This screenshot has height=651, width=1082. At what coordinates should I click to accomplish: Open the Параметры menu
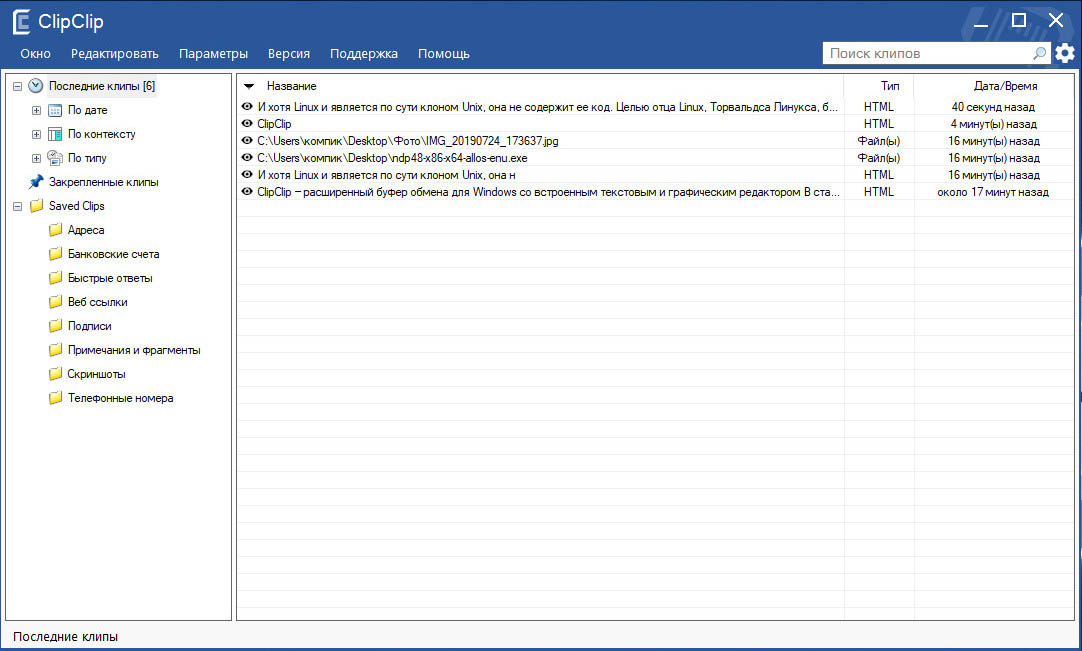pos(213,54)
